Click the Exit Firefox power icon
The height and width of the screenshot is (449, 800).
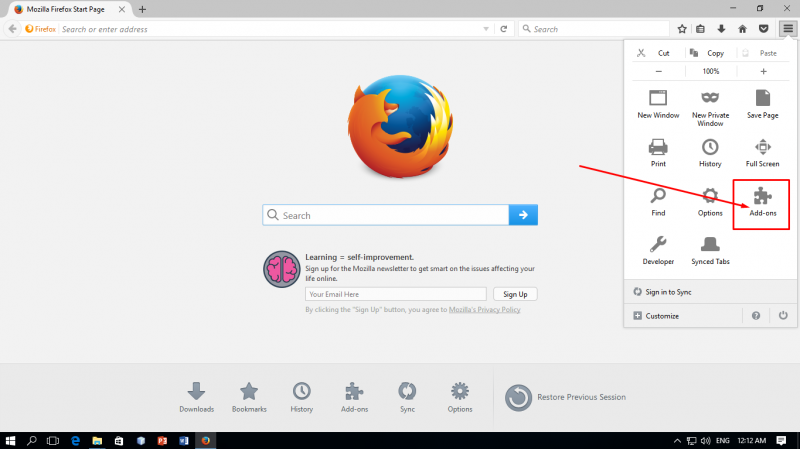pos(783,316)
